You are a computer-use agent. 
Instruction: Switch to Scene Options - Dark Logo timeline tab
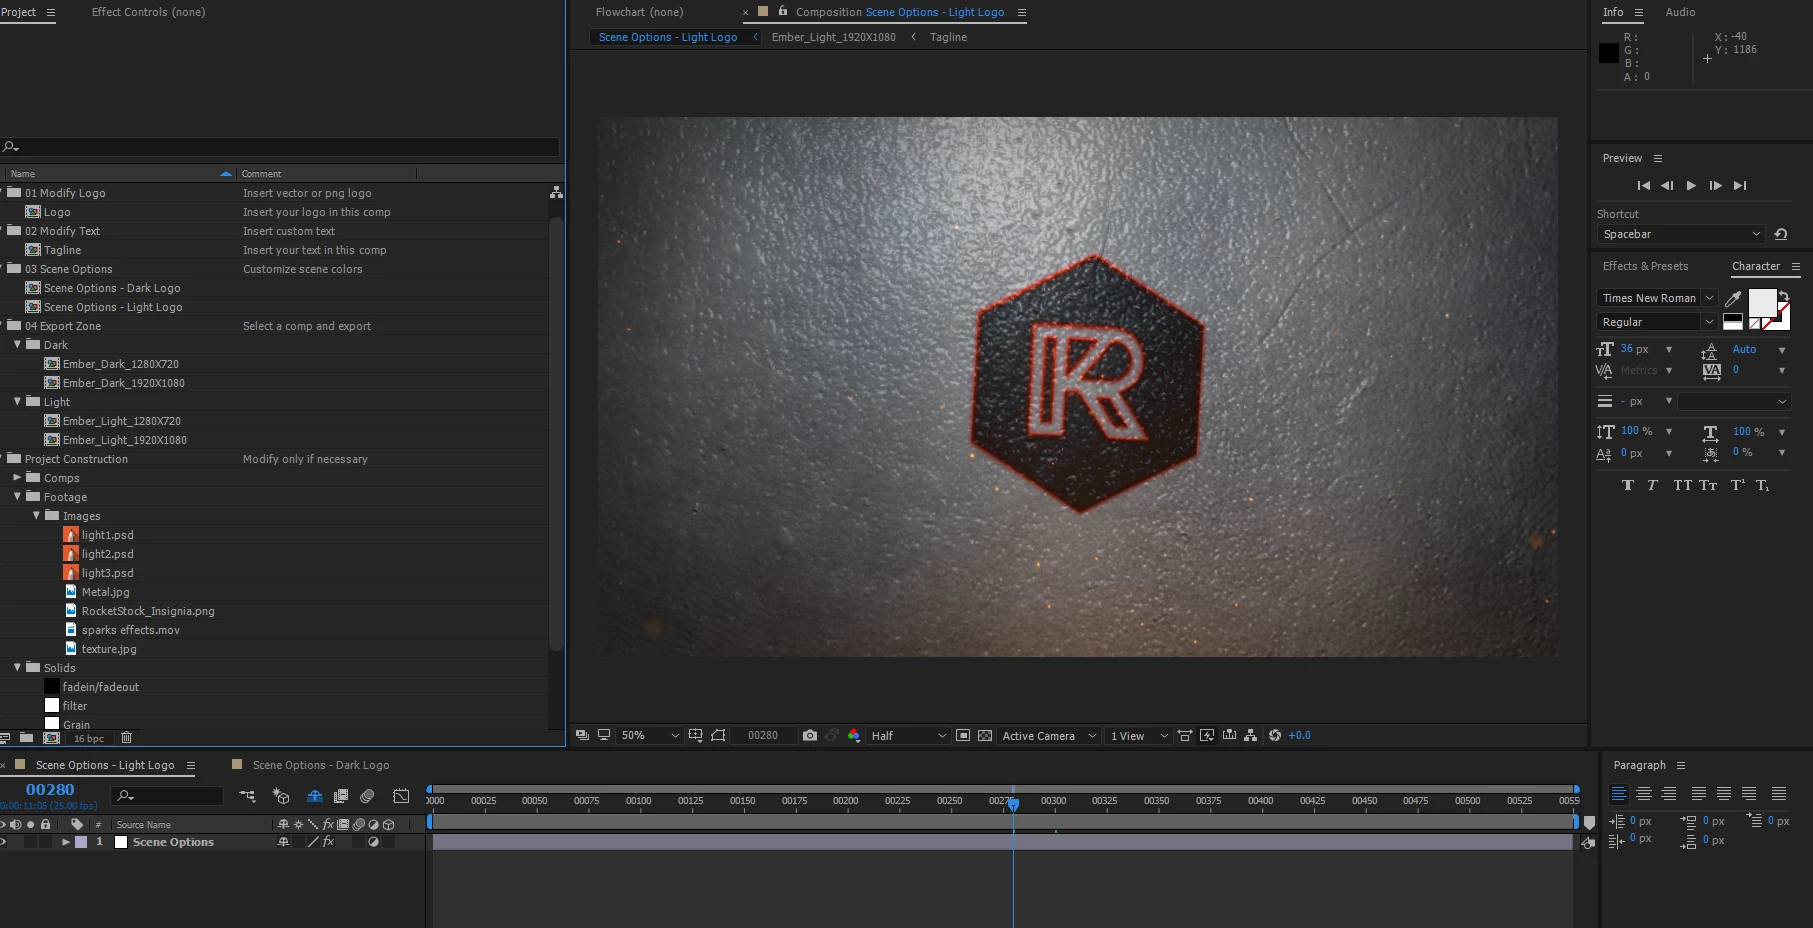click(320, 765)
